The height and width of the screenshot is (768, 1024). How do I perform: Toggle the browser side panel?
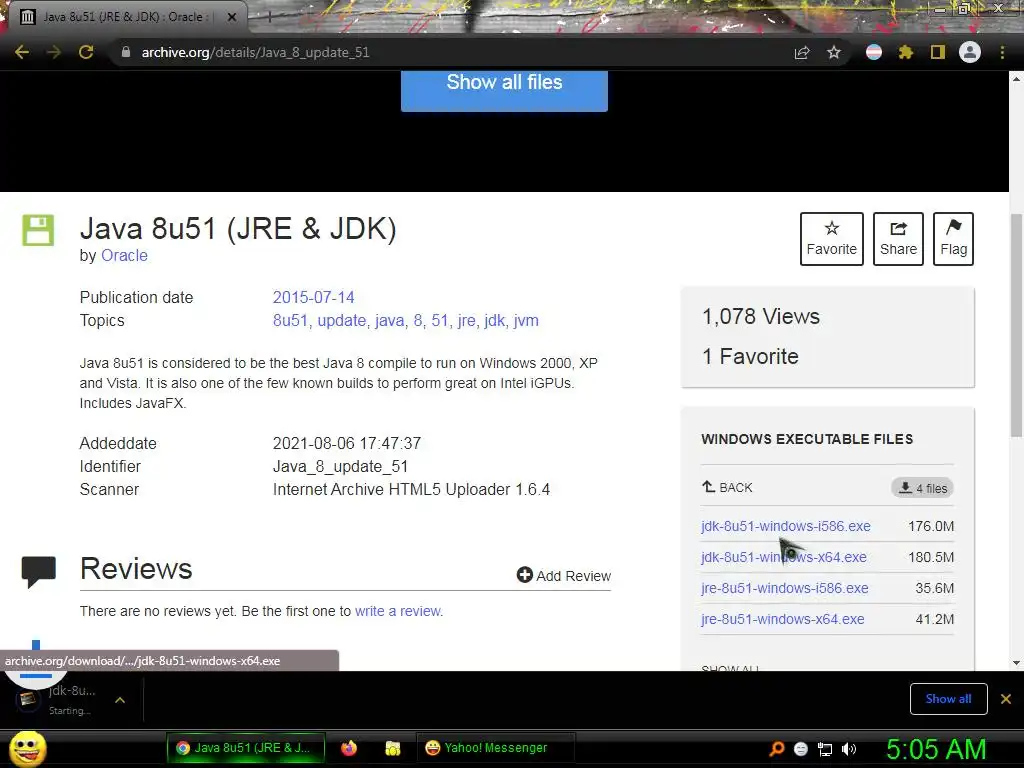click(x=938, y=52)
